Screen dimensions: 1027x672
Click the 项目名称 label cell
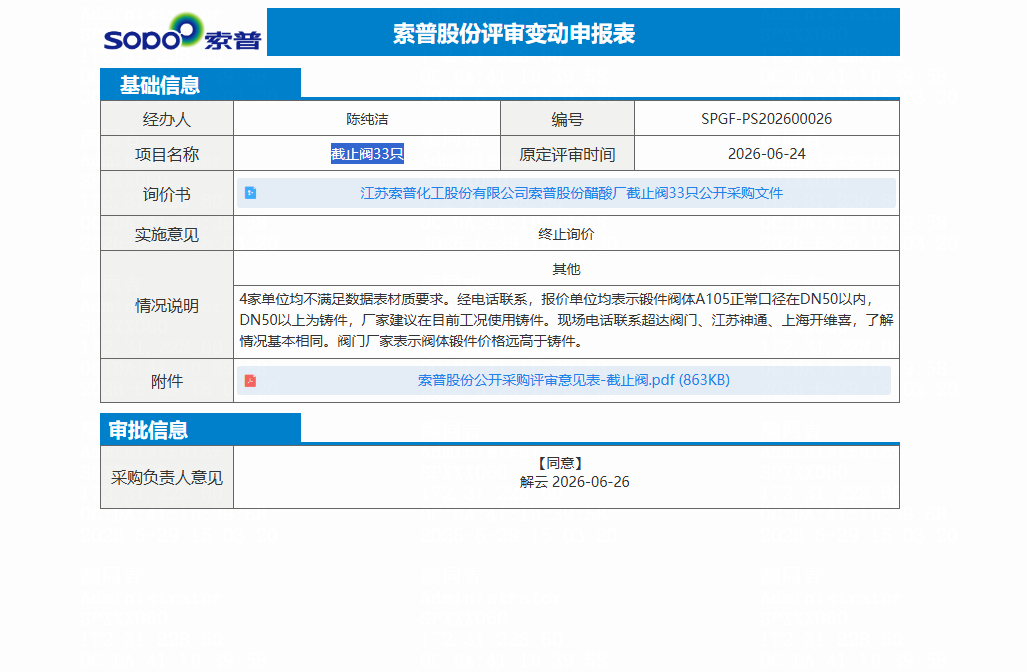click(167, 154)
